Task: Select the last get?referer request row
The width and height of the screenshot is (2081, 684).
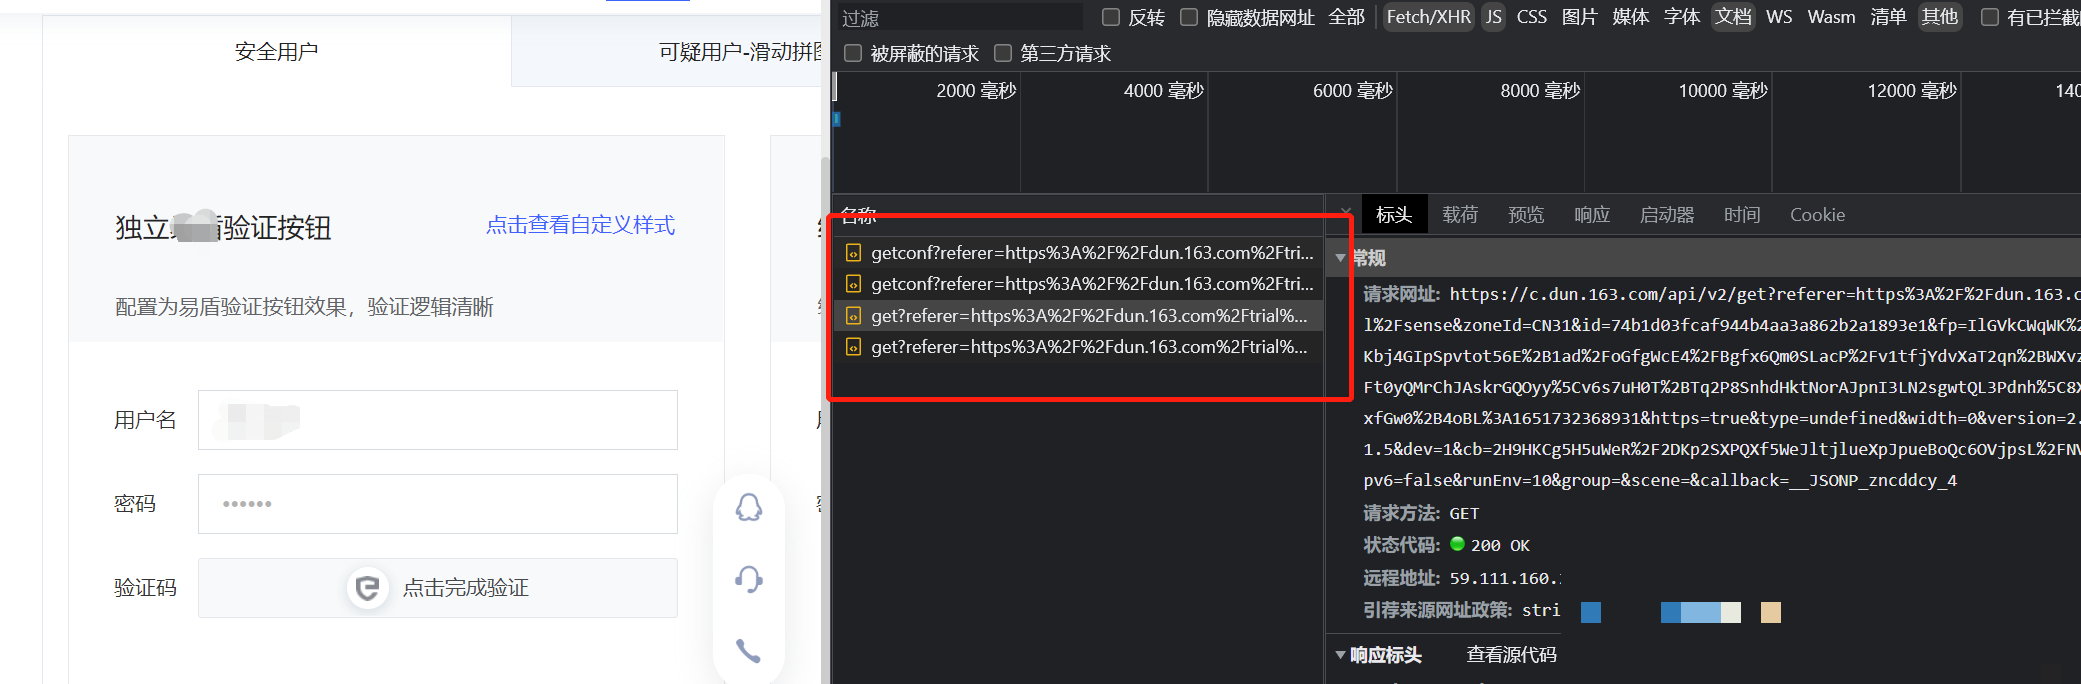Action: [1078, 347]
